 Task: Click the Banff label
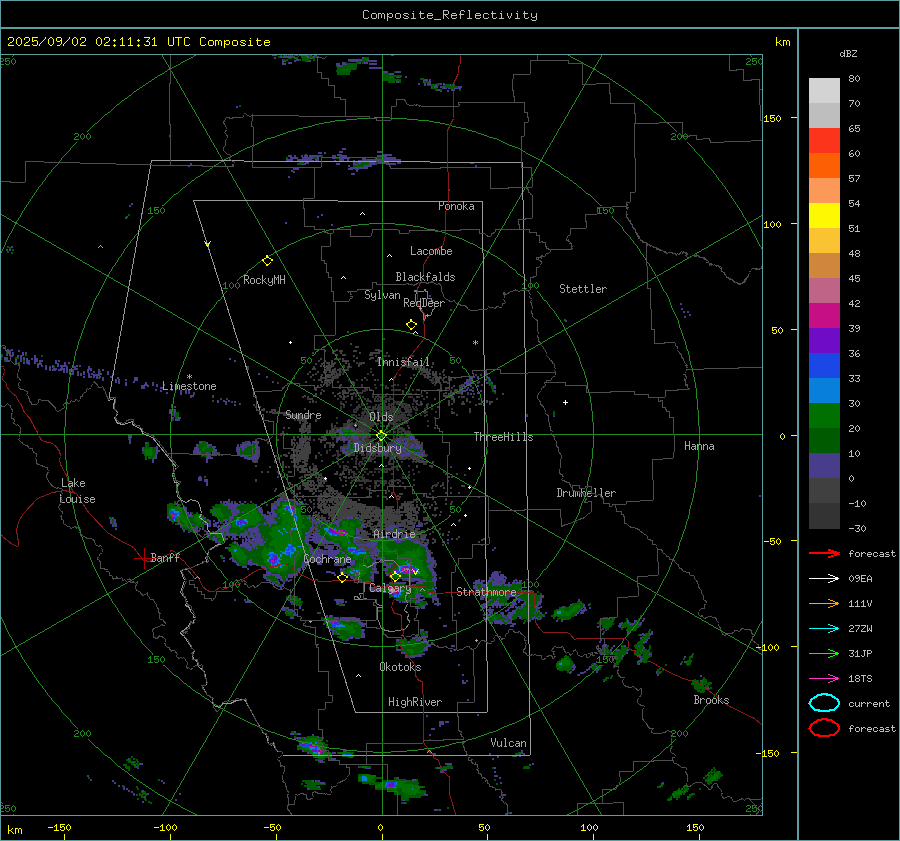pyautogui.click(x=165, y=558)
